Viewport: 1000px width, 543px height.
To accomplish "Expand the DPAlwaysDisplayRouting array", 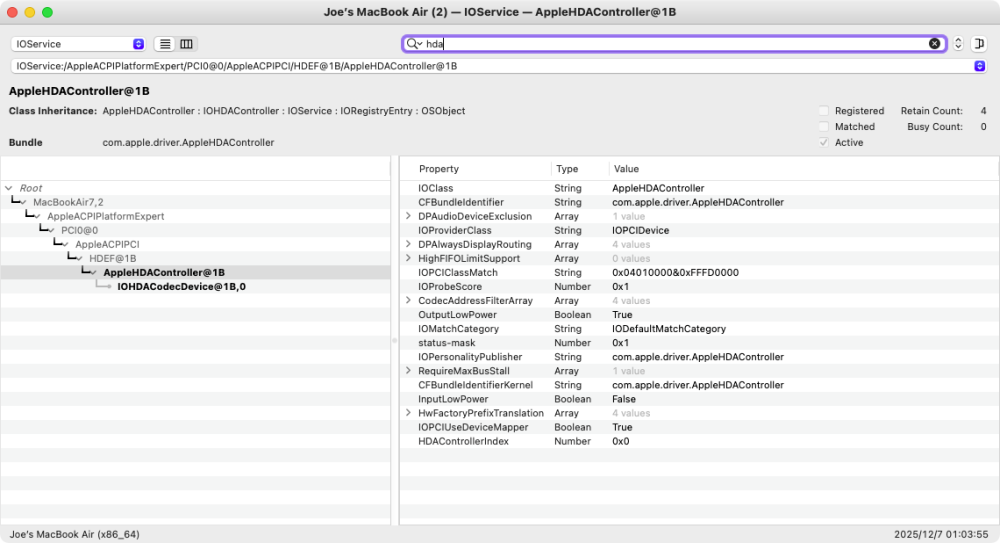I will [408, 244].
